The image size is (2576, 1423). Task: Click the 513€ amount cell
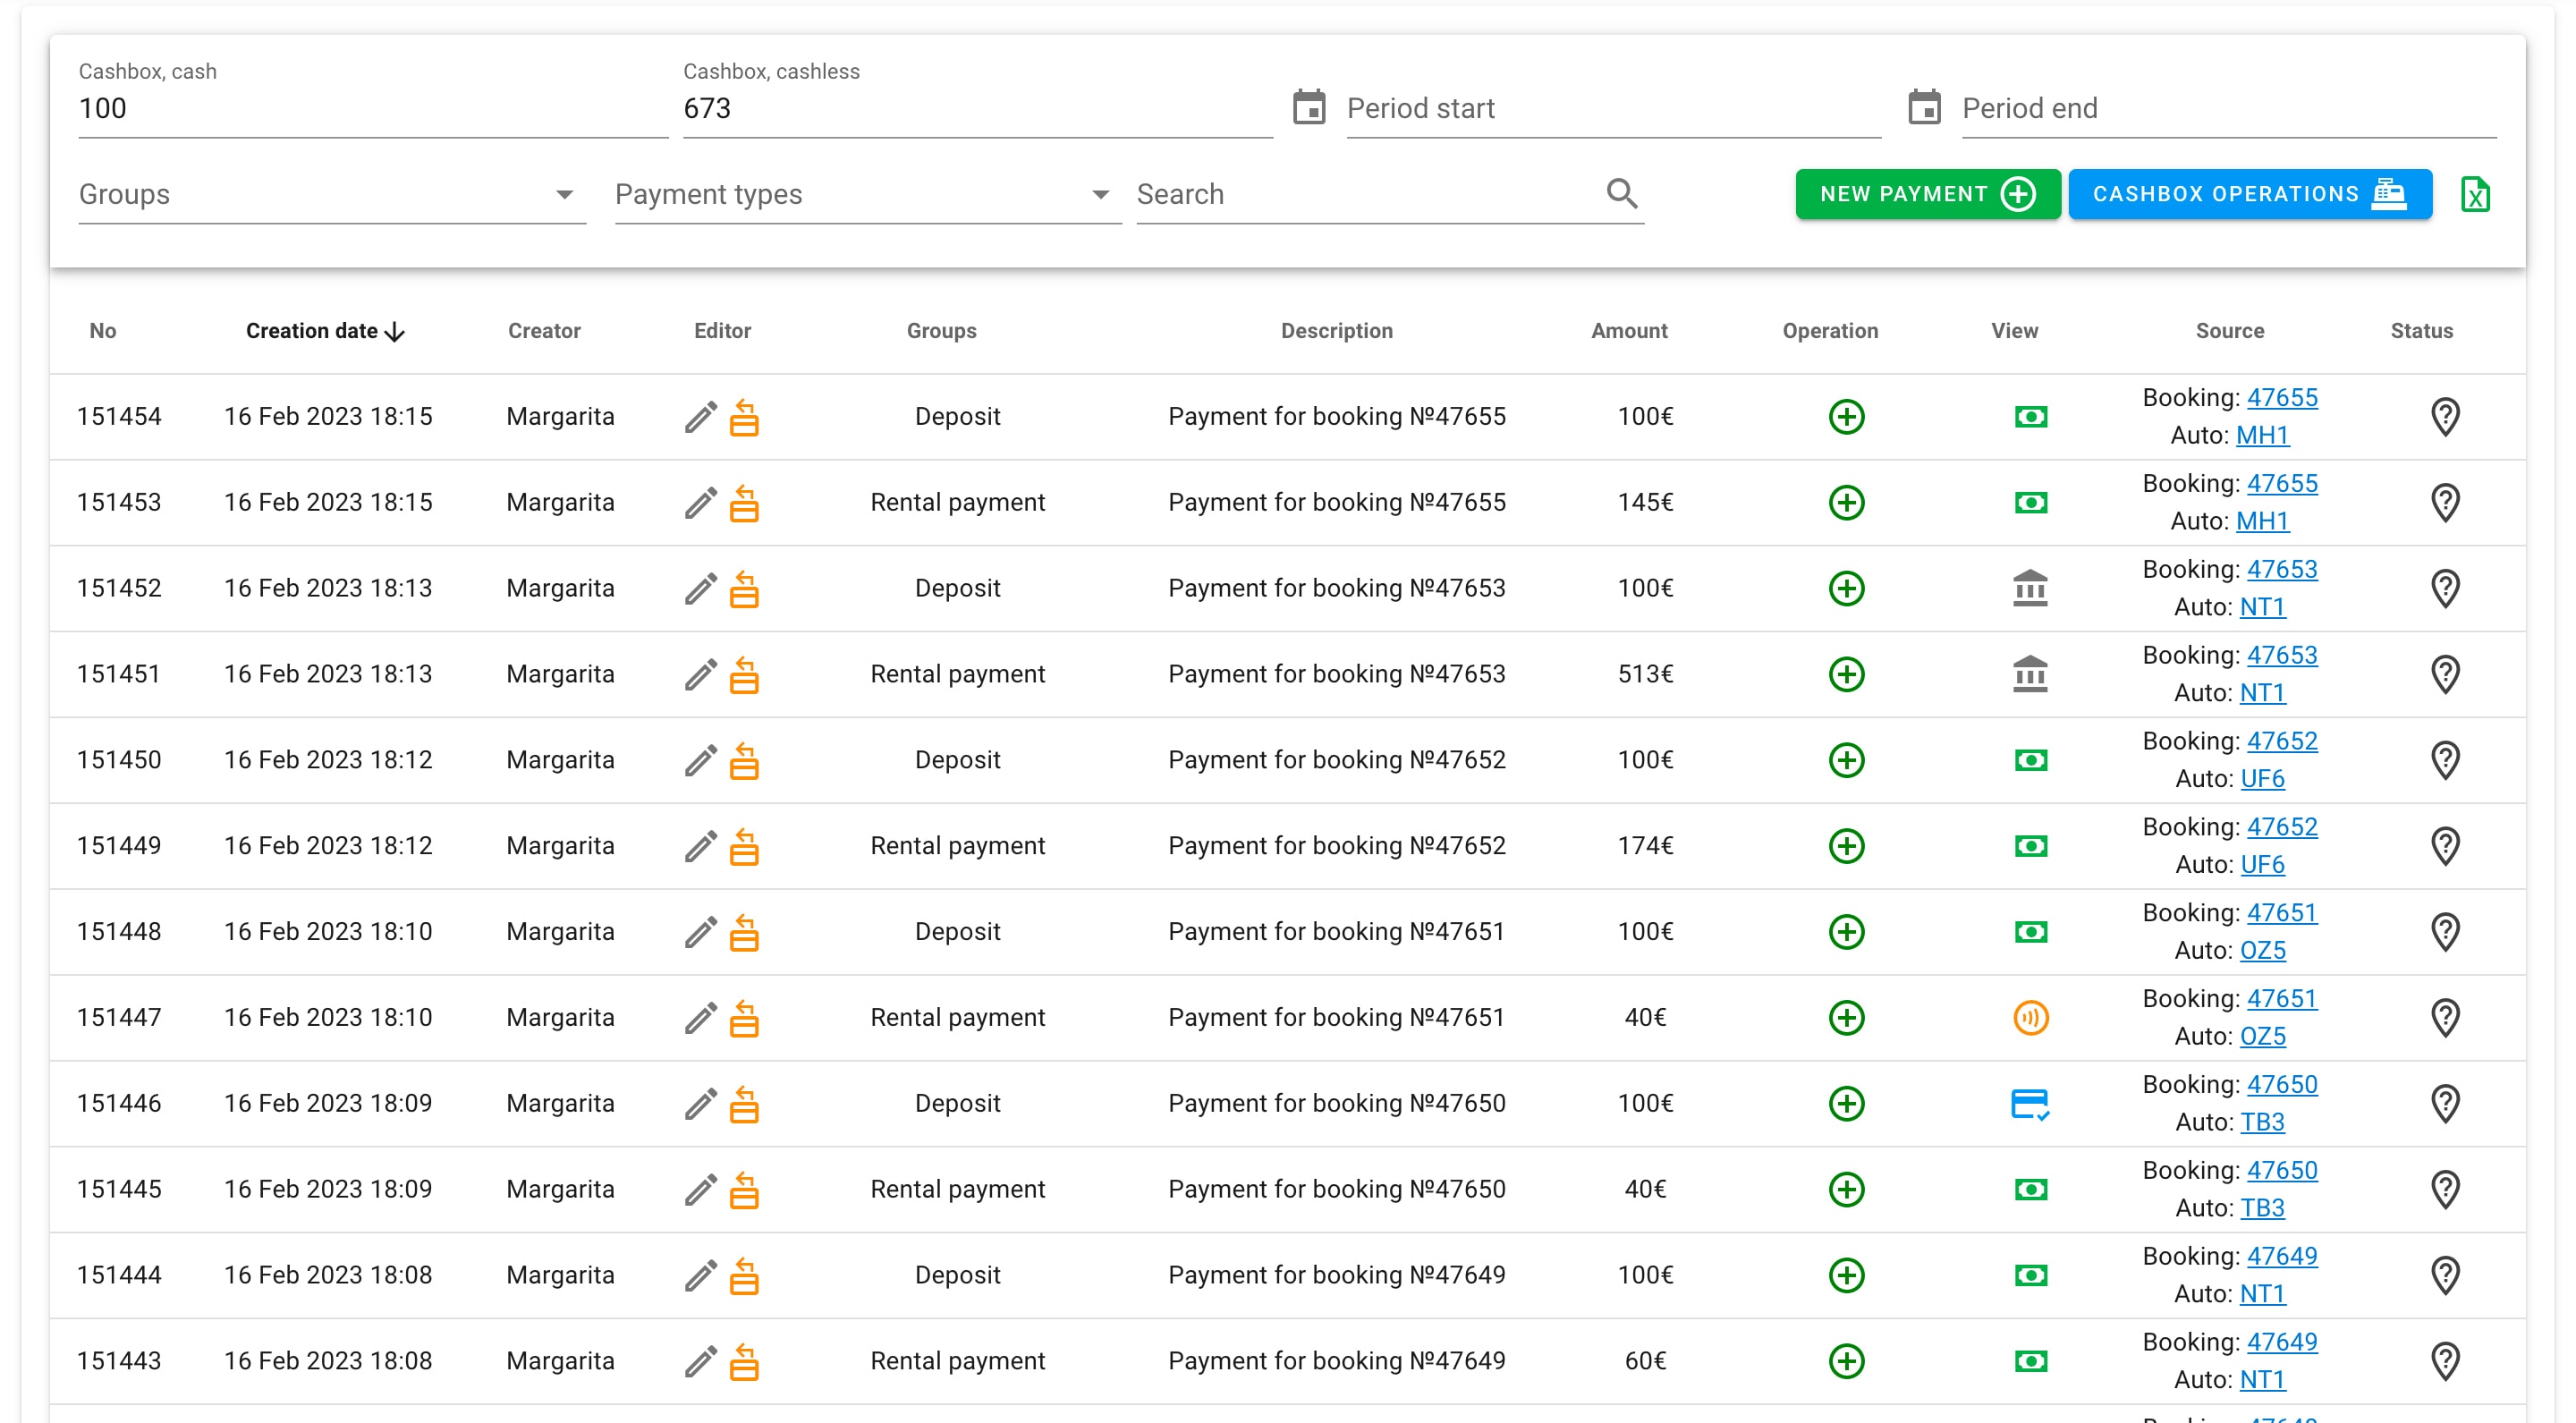[x=1645, y=675]
